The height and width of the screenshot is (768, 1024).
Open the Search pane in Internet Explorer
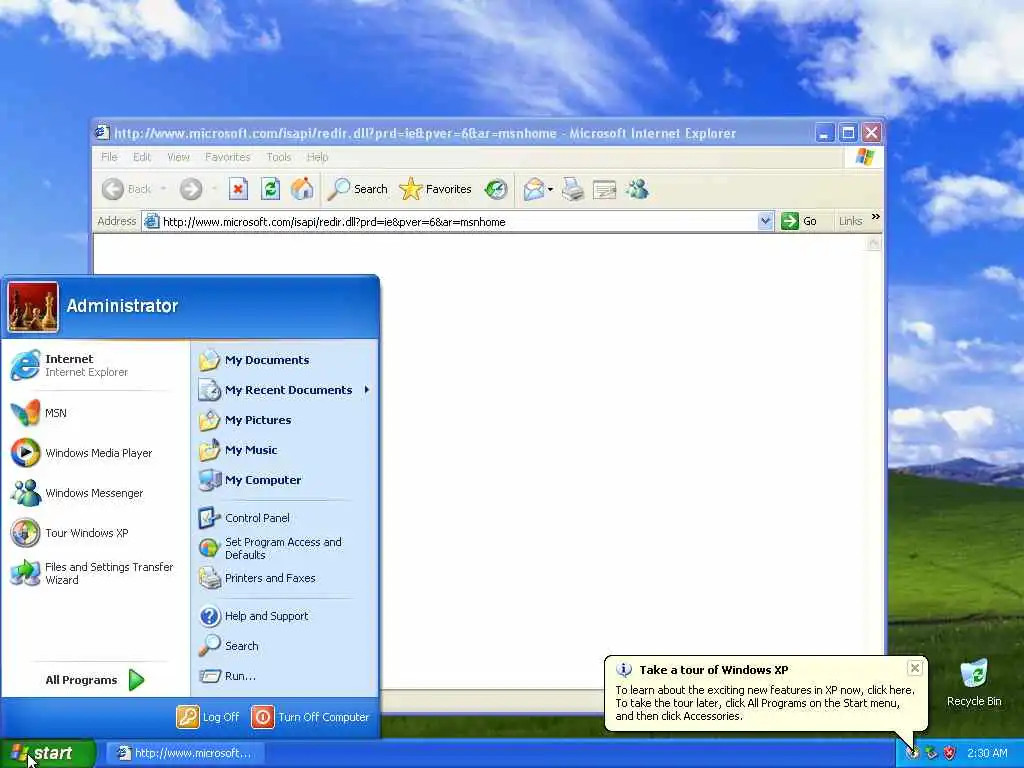pos(357,189)
